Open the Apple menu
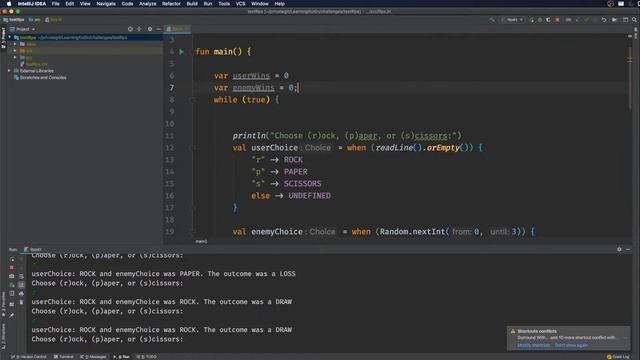This screenshot has width=640, height=360. coord(9,4)
